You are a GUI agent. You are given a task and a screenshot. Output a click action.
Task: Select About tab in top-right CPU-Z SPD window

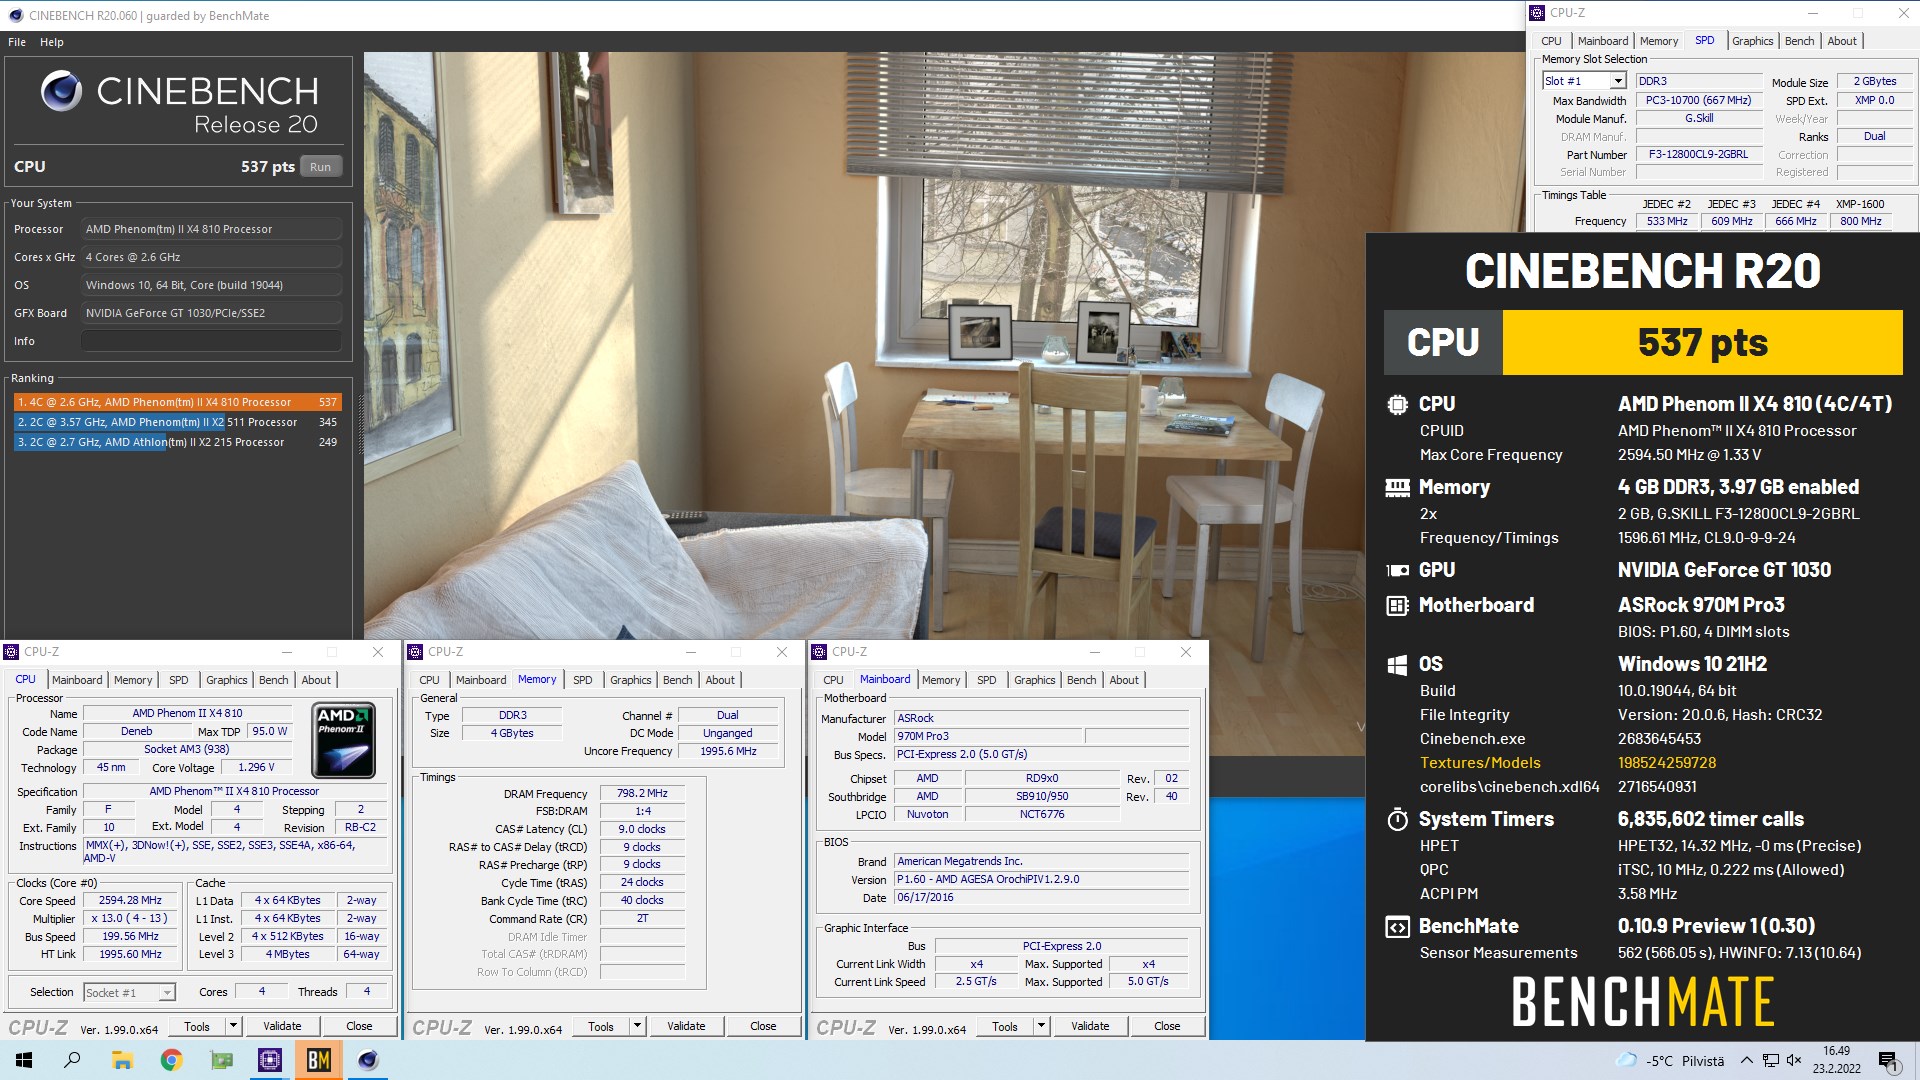(x=1842, y=41)
